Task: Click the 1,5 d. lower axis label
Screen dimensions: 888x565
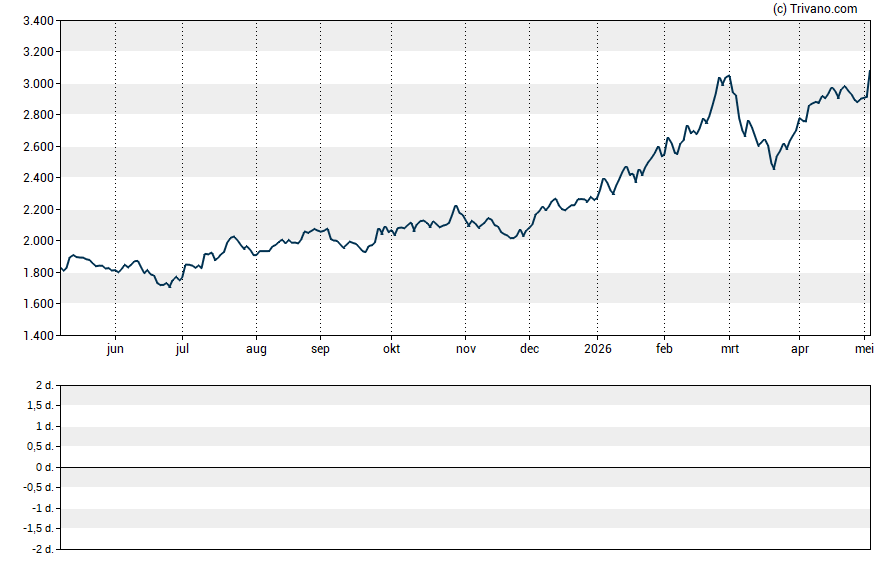Action: click(40, 405)
